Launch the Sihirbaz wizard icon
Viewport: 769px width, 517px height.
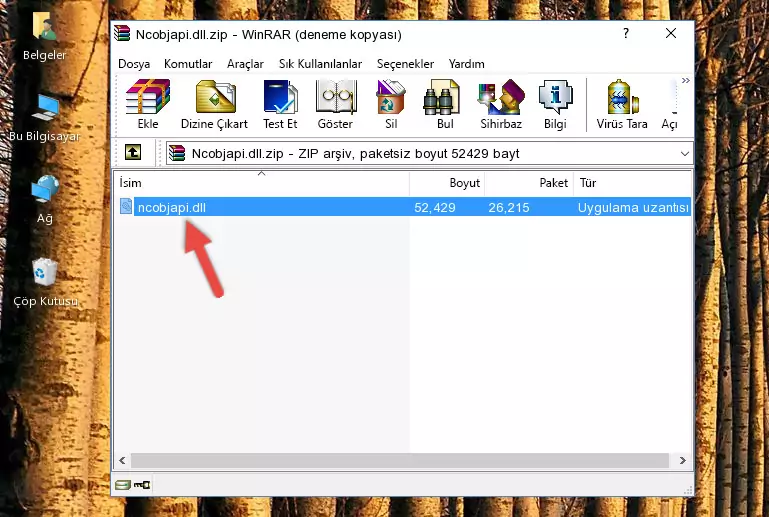pos(501,104)
